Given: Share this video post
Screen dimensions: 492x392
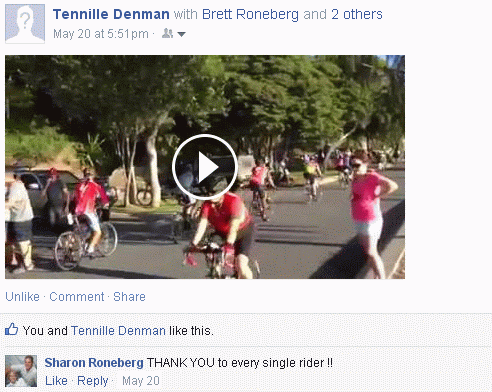Looking at the screenshot, I should [129, 297].
